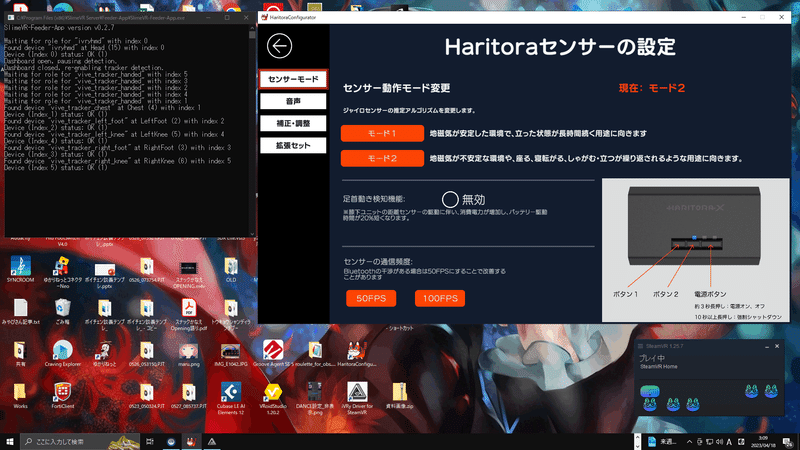Viewport: 800px width, 450px height.
Task: Switch to iVRy triangle taskbar icon
Action: (x=212, y=441)
